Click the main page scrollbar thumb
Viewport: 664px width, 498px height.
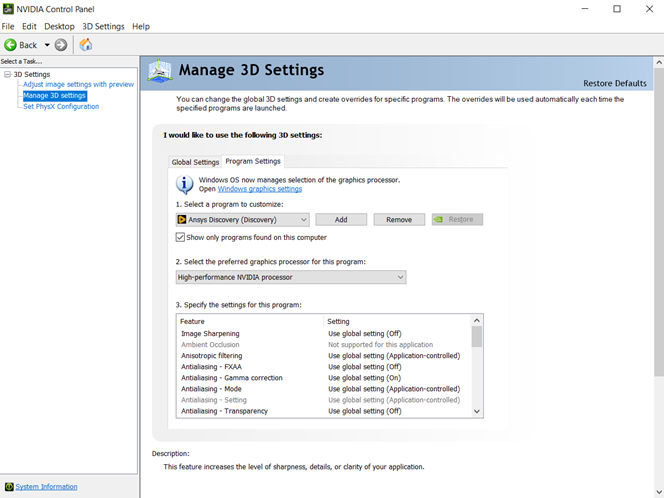pos(659,222)
